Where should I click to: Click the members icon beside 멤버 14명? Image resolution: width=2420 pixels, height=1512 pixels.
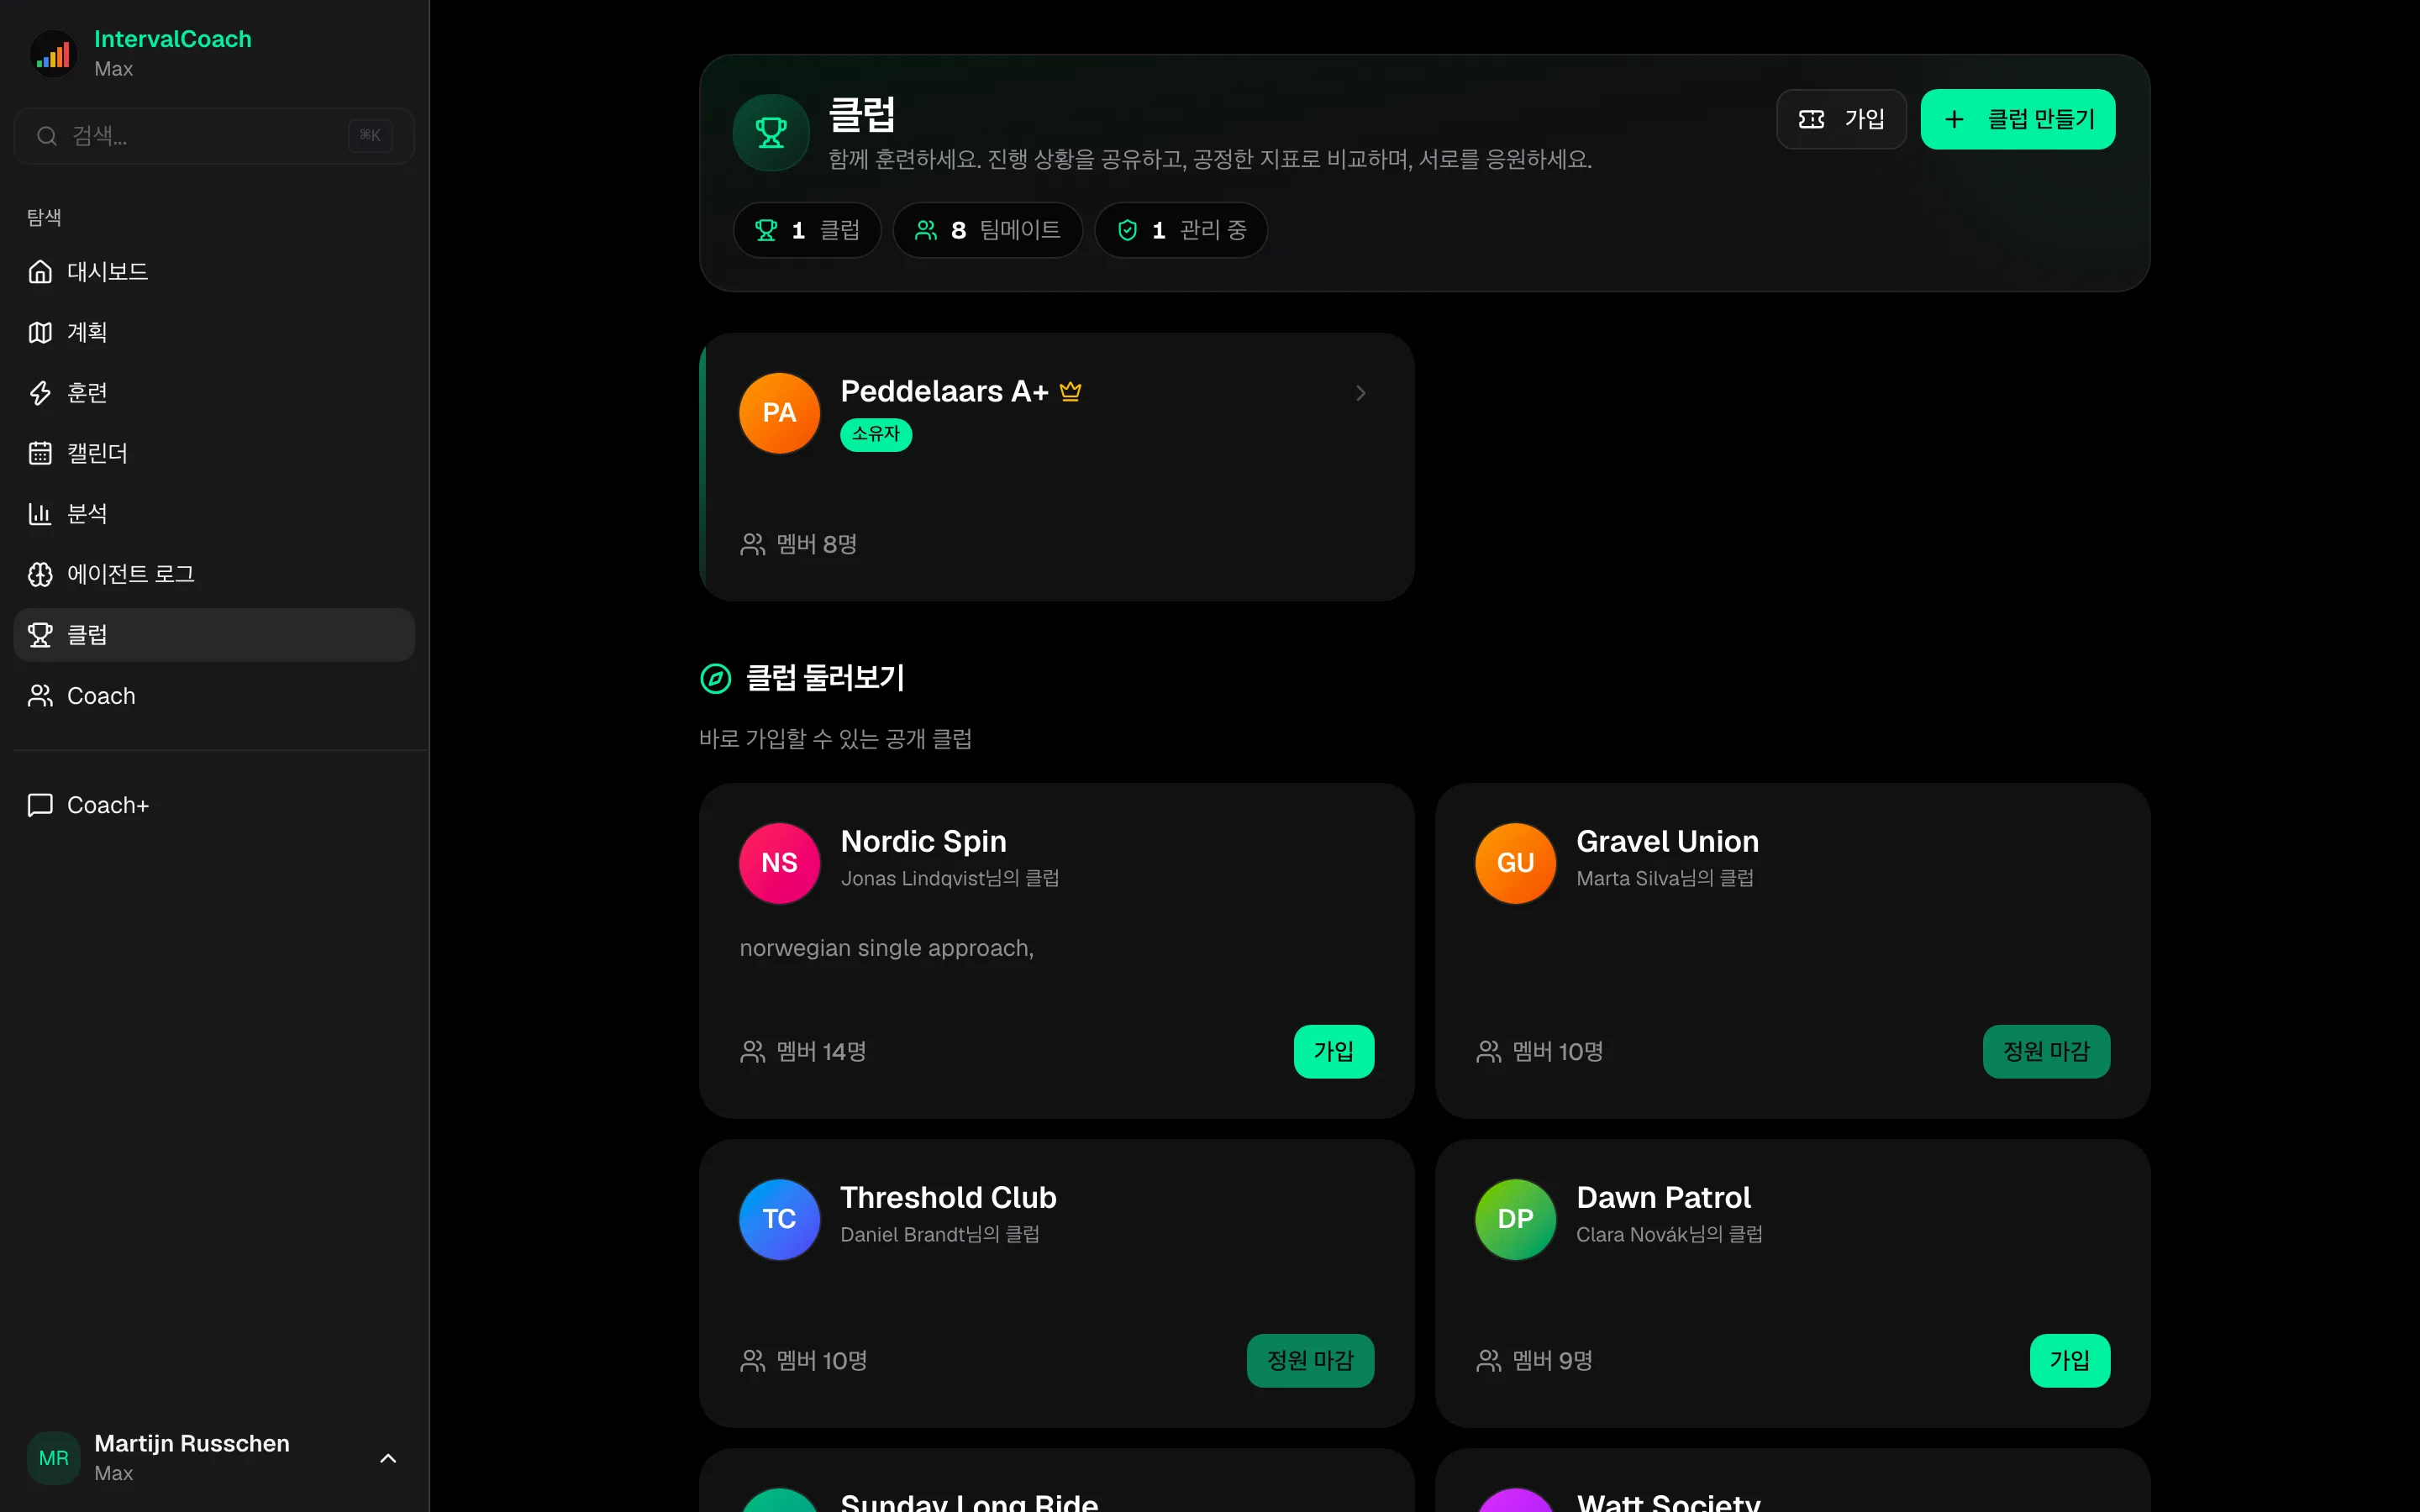752,1052
